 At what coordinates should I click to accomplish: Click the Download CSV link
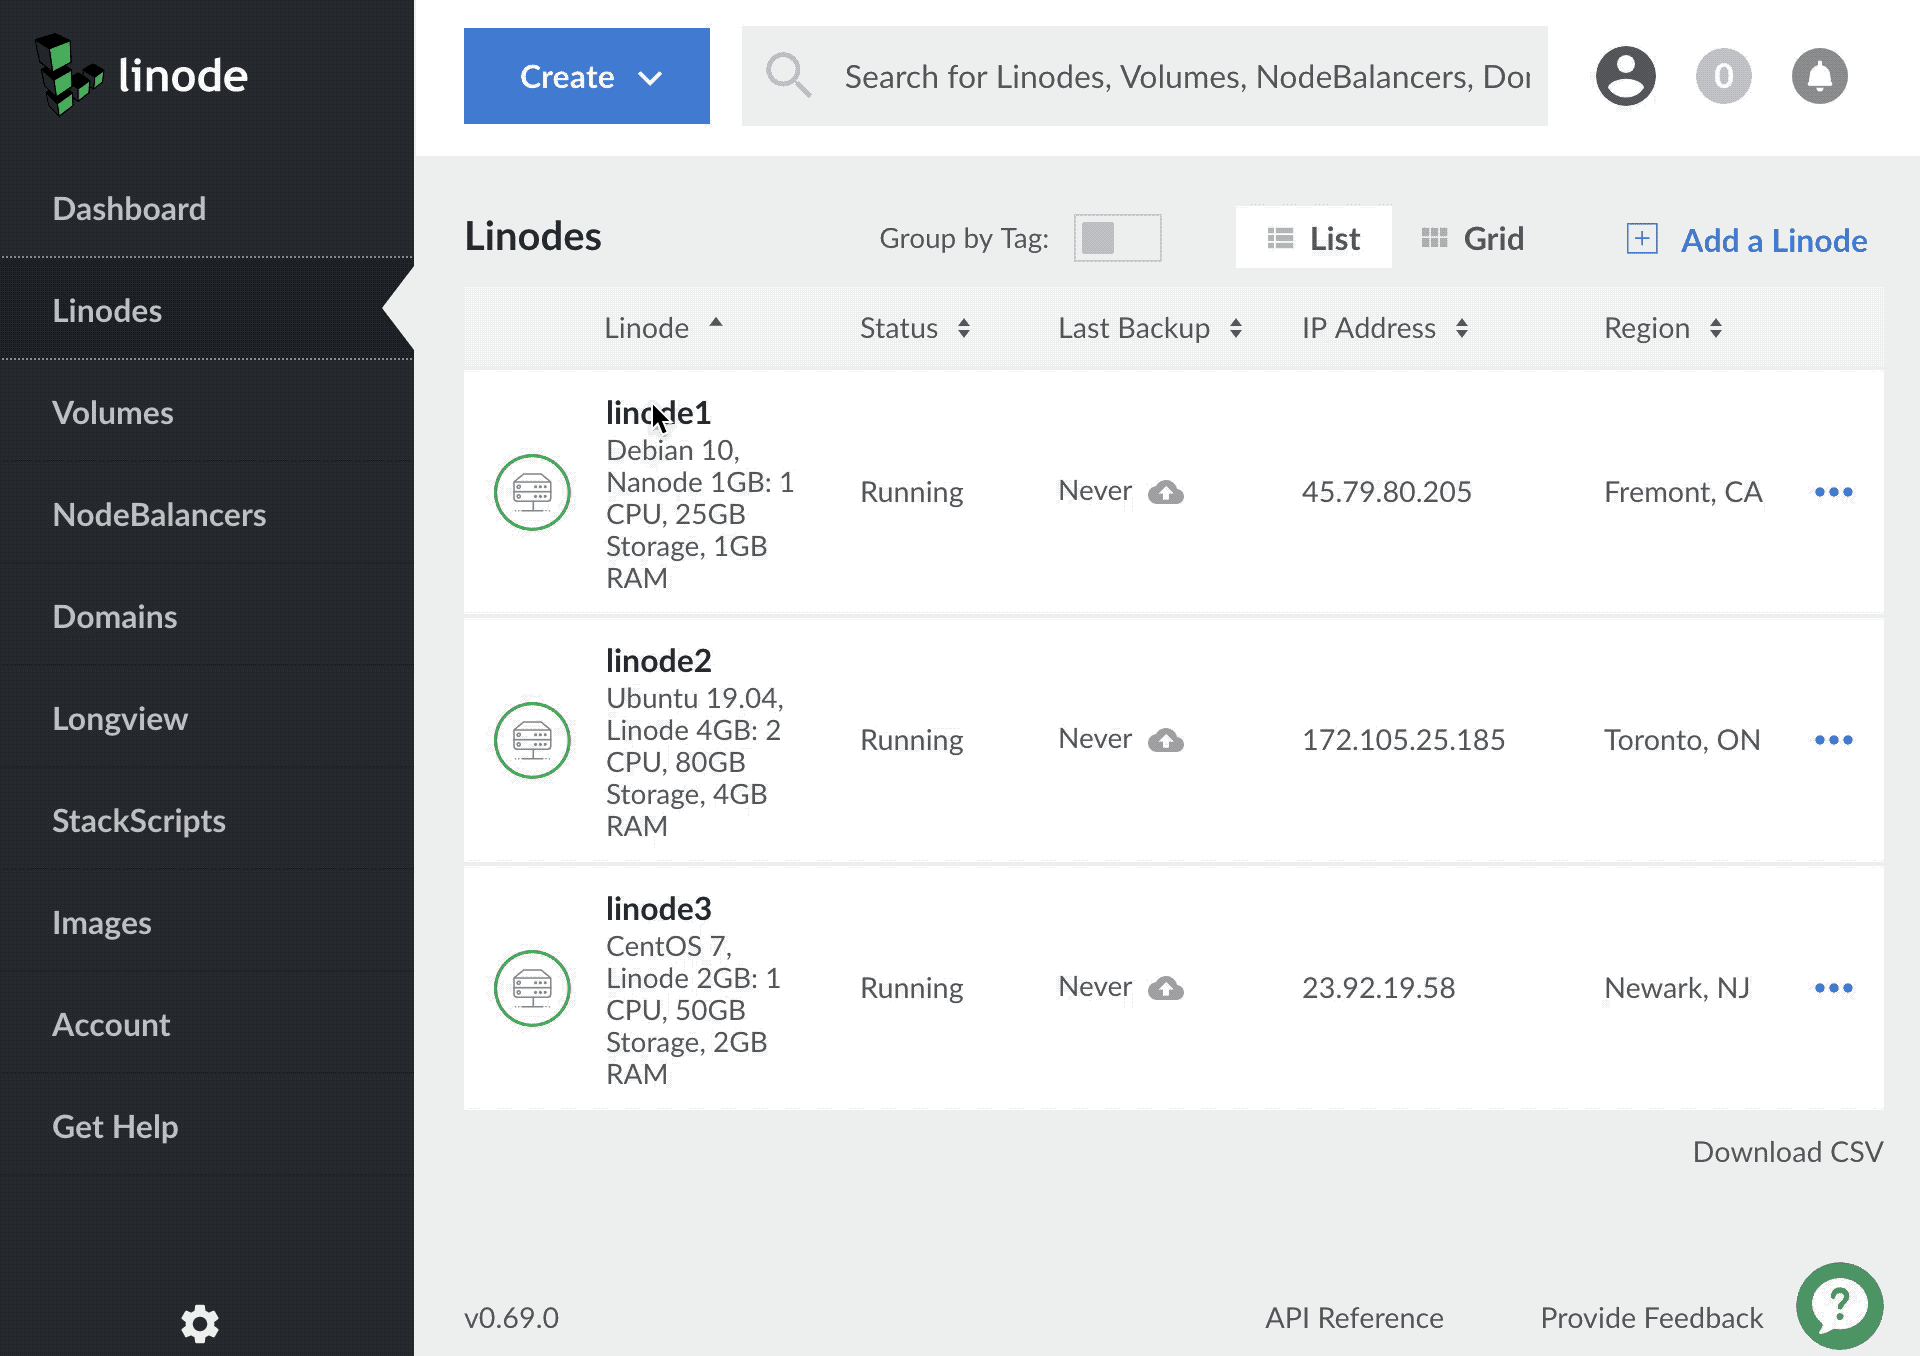[x=1787, y=1152]
